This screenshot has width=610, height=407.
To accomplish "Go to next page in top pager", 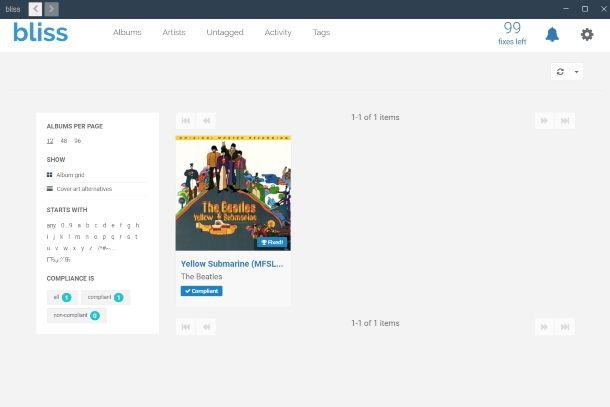I will (x=544, y=121).
